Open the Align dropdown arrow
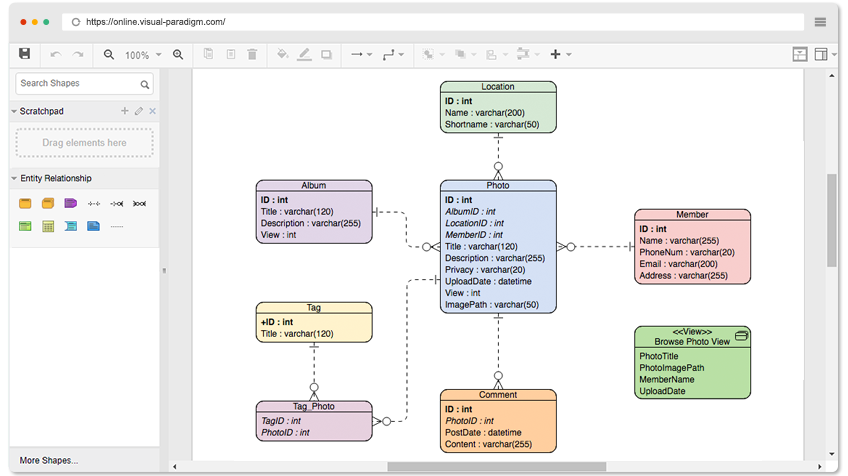Image resolution: width=848 pixels, height=476 pixels. (505, 55)
